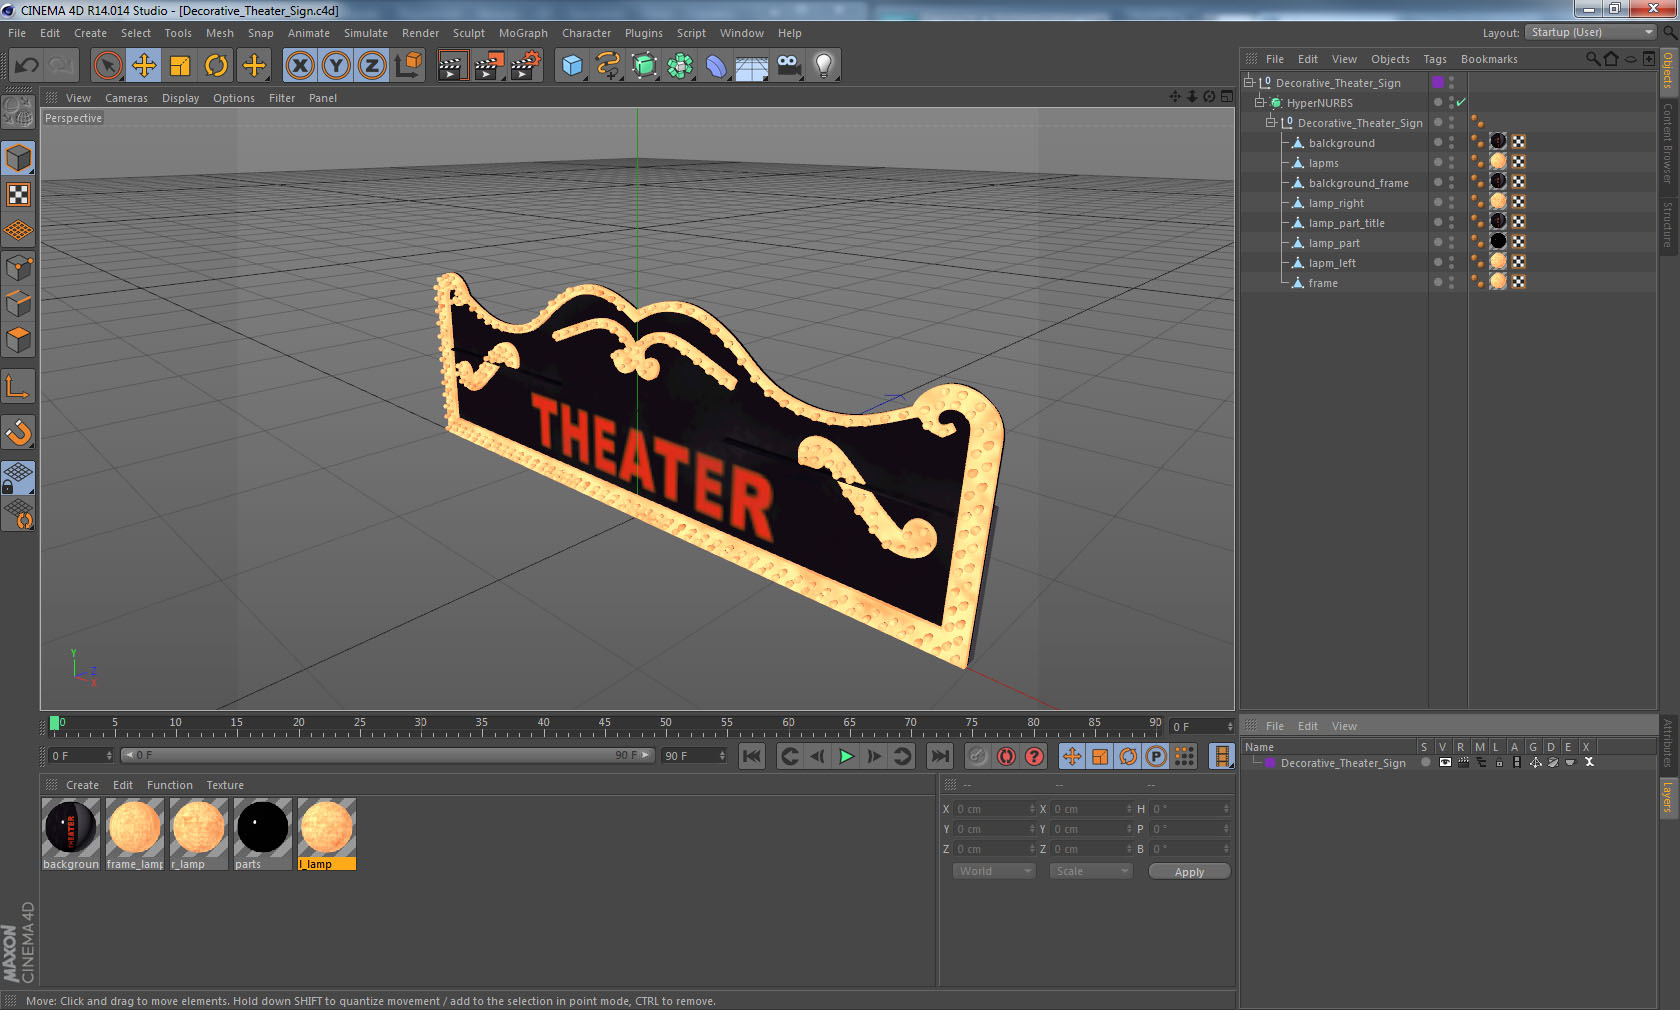Toggle the HyperNURBS enable checkmark
This screenshot has height=1010, width=1680.
1461,102
